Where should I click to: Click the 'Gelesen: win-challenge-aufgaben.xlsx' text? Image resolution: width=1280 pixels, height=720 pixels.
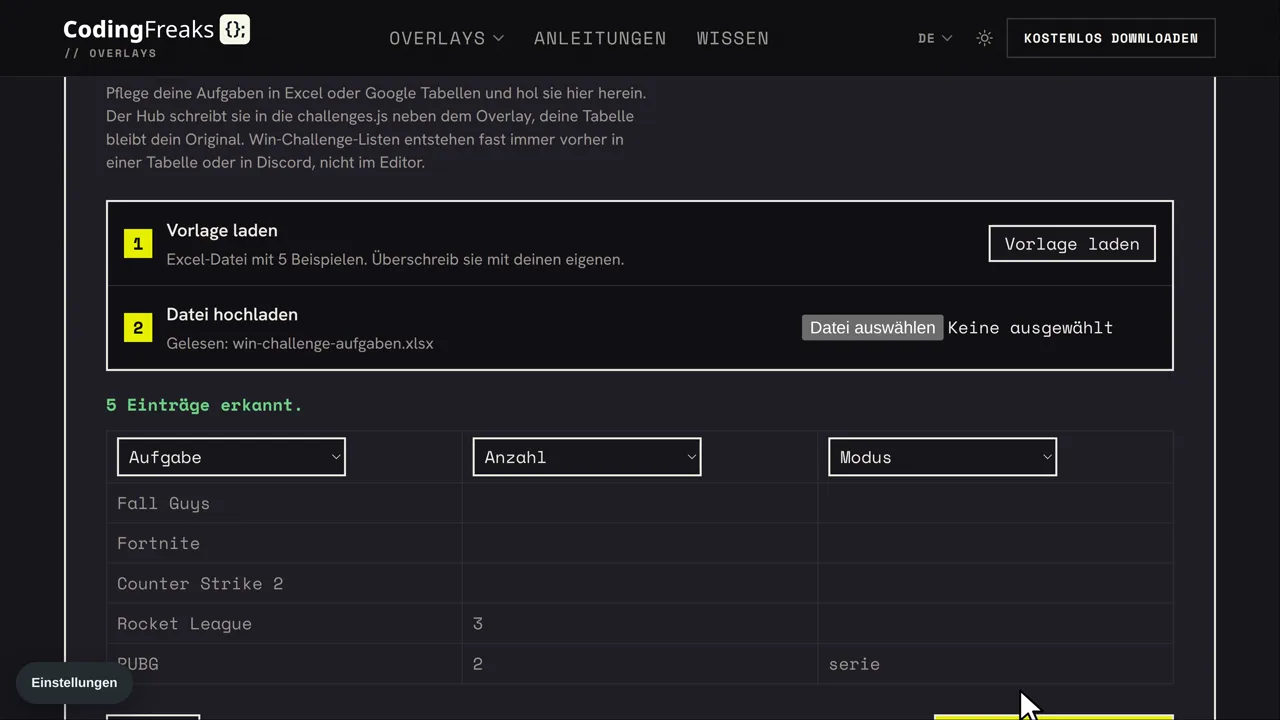300,343
